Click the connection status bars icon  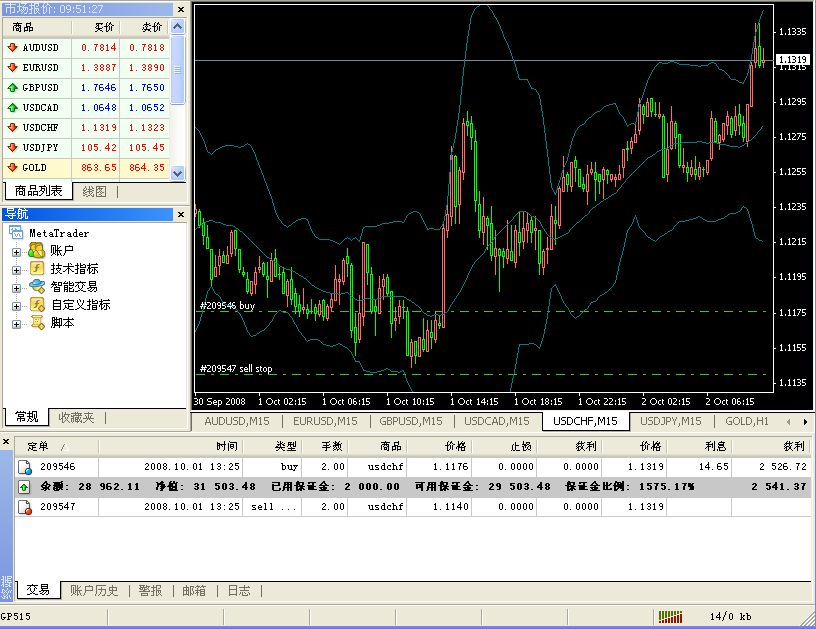669,616
